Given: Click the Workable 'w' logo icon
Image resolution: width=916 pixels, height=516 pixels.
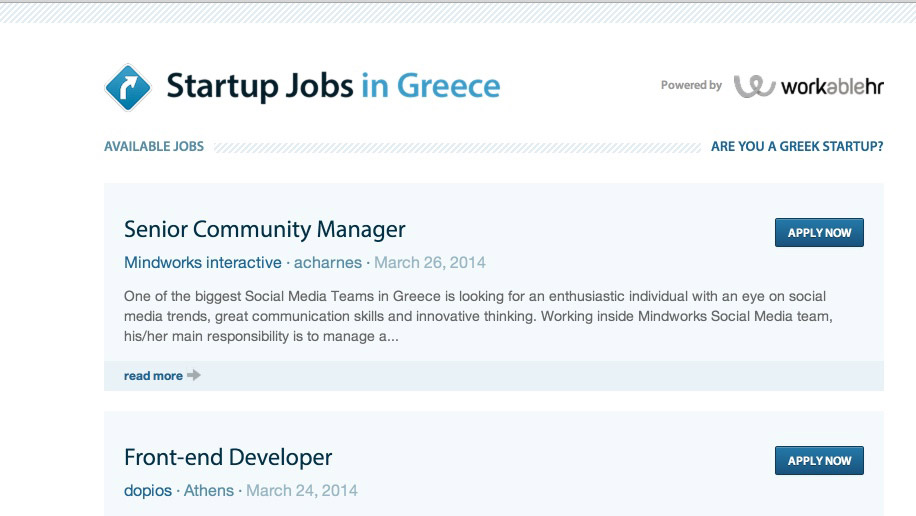Looking at the screenshot, I should tap(754, 86).
